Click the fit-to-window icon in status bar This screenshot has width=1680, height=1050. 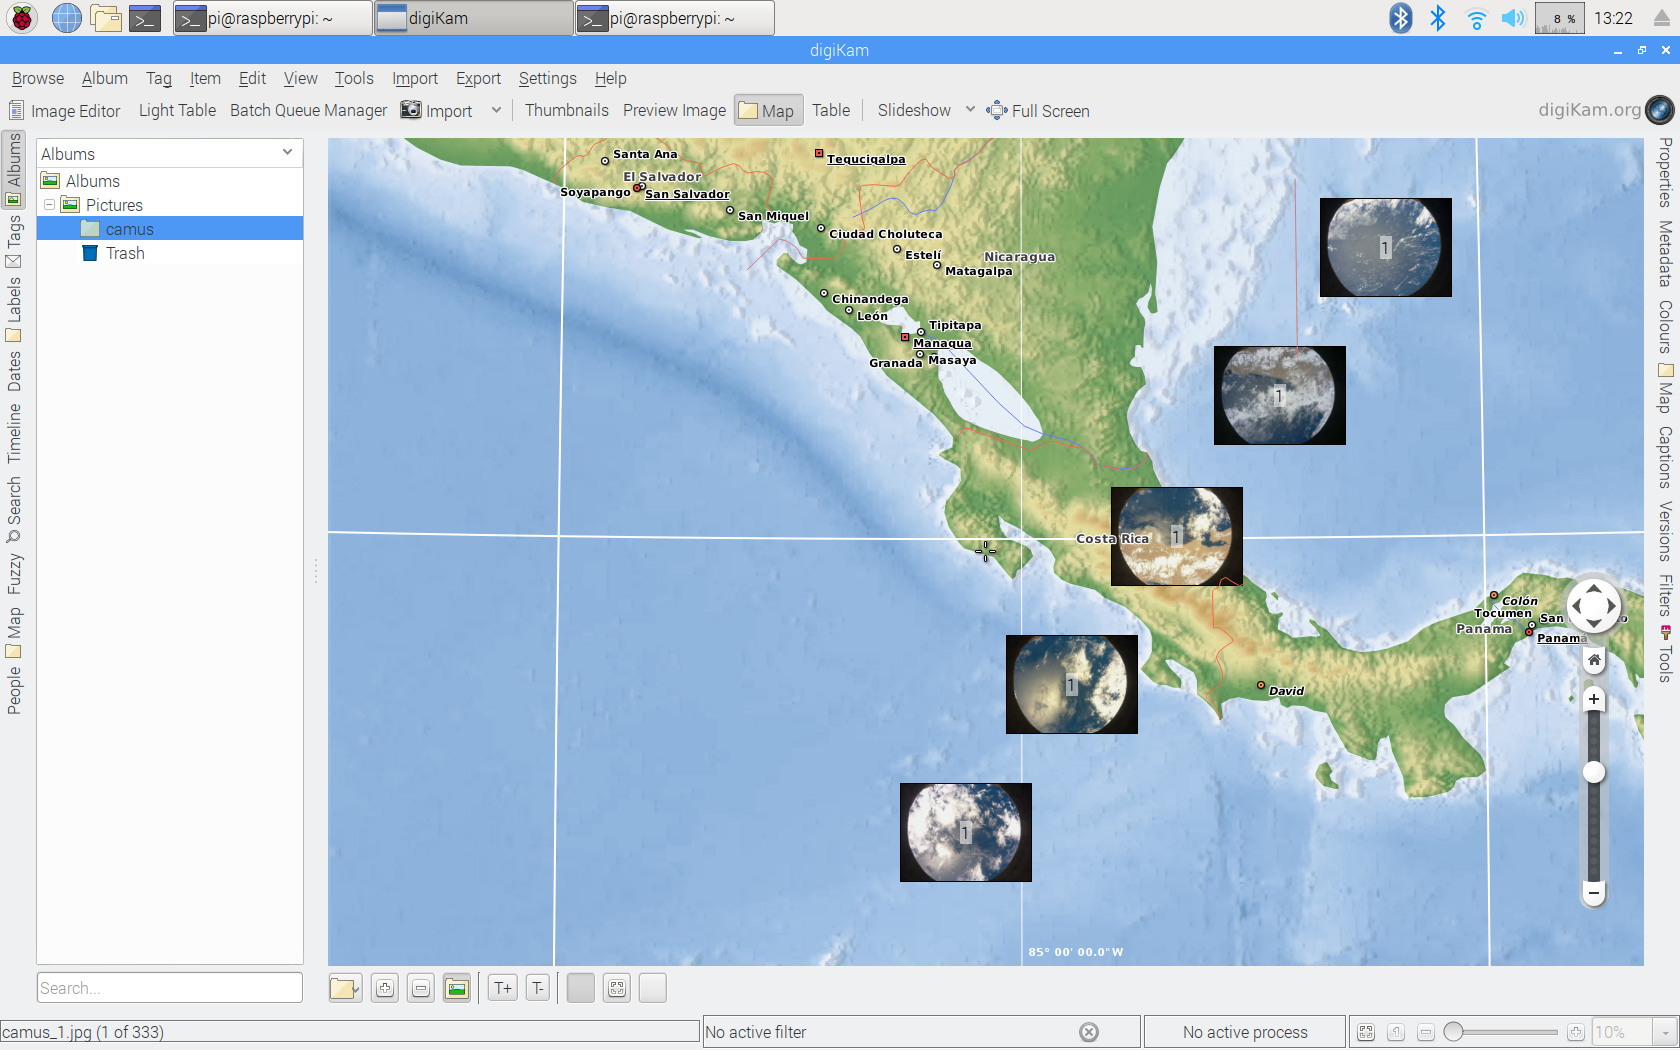tap(1366, 1032)
